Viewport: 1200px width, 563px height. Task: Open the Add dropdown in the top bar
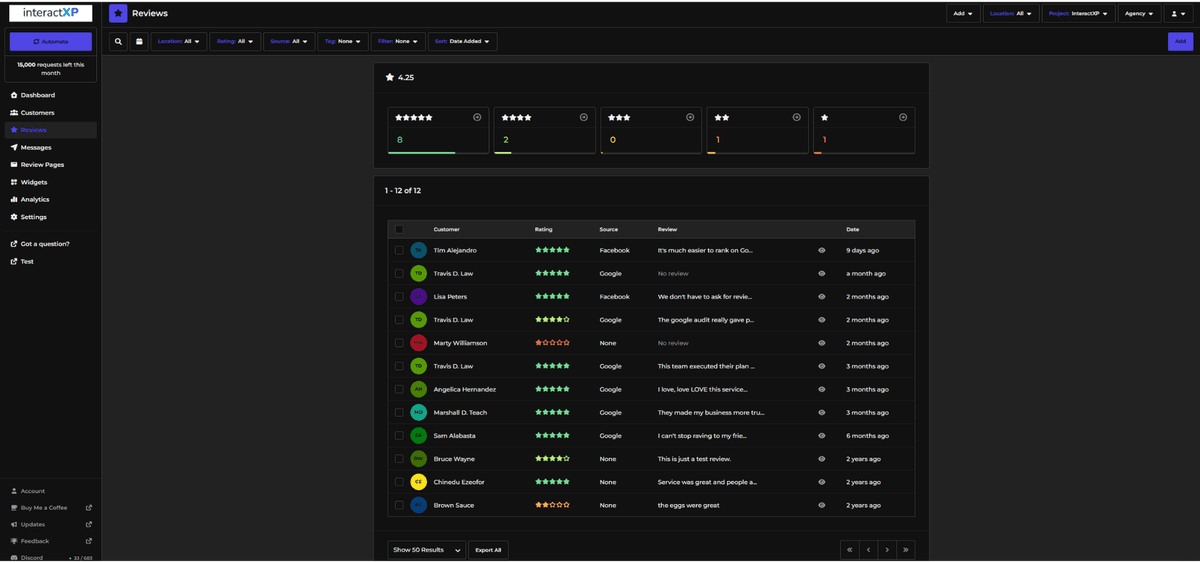click(963, 13)
